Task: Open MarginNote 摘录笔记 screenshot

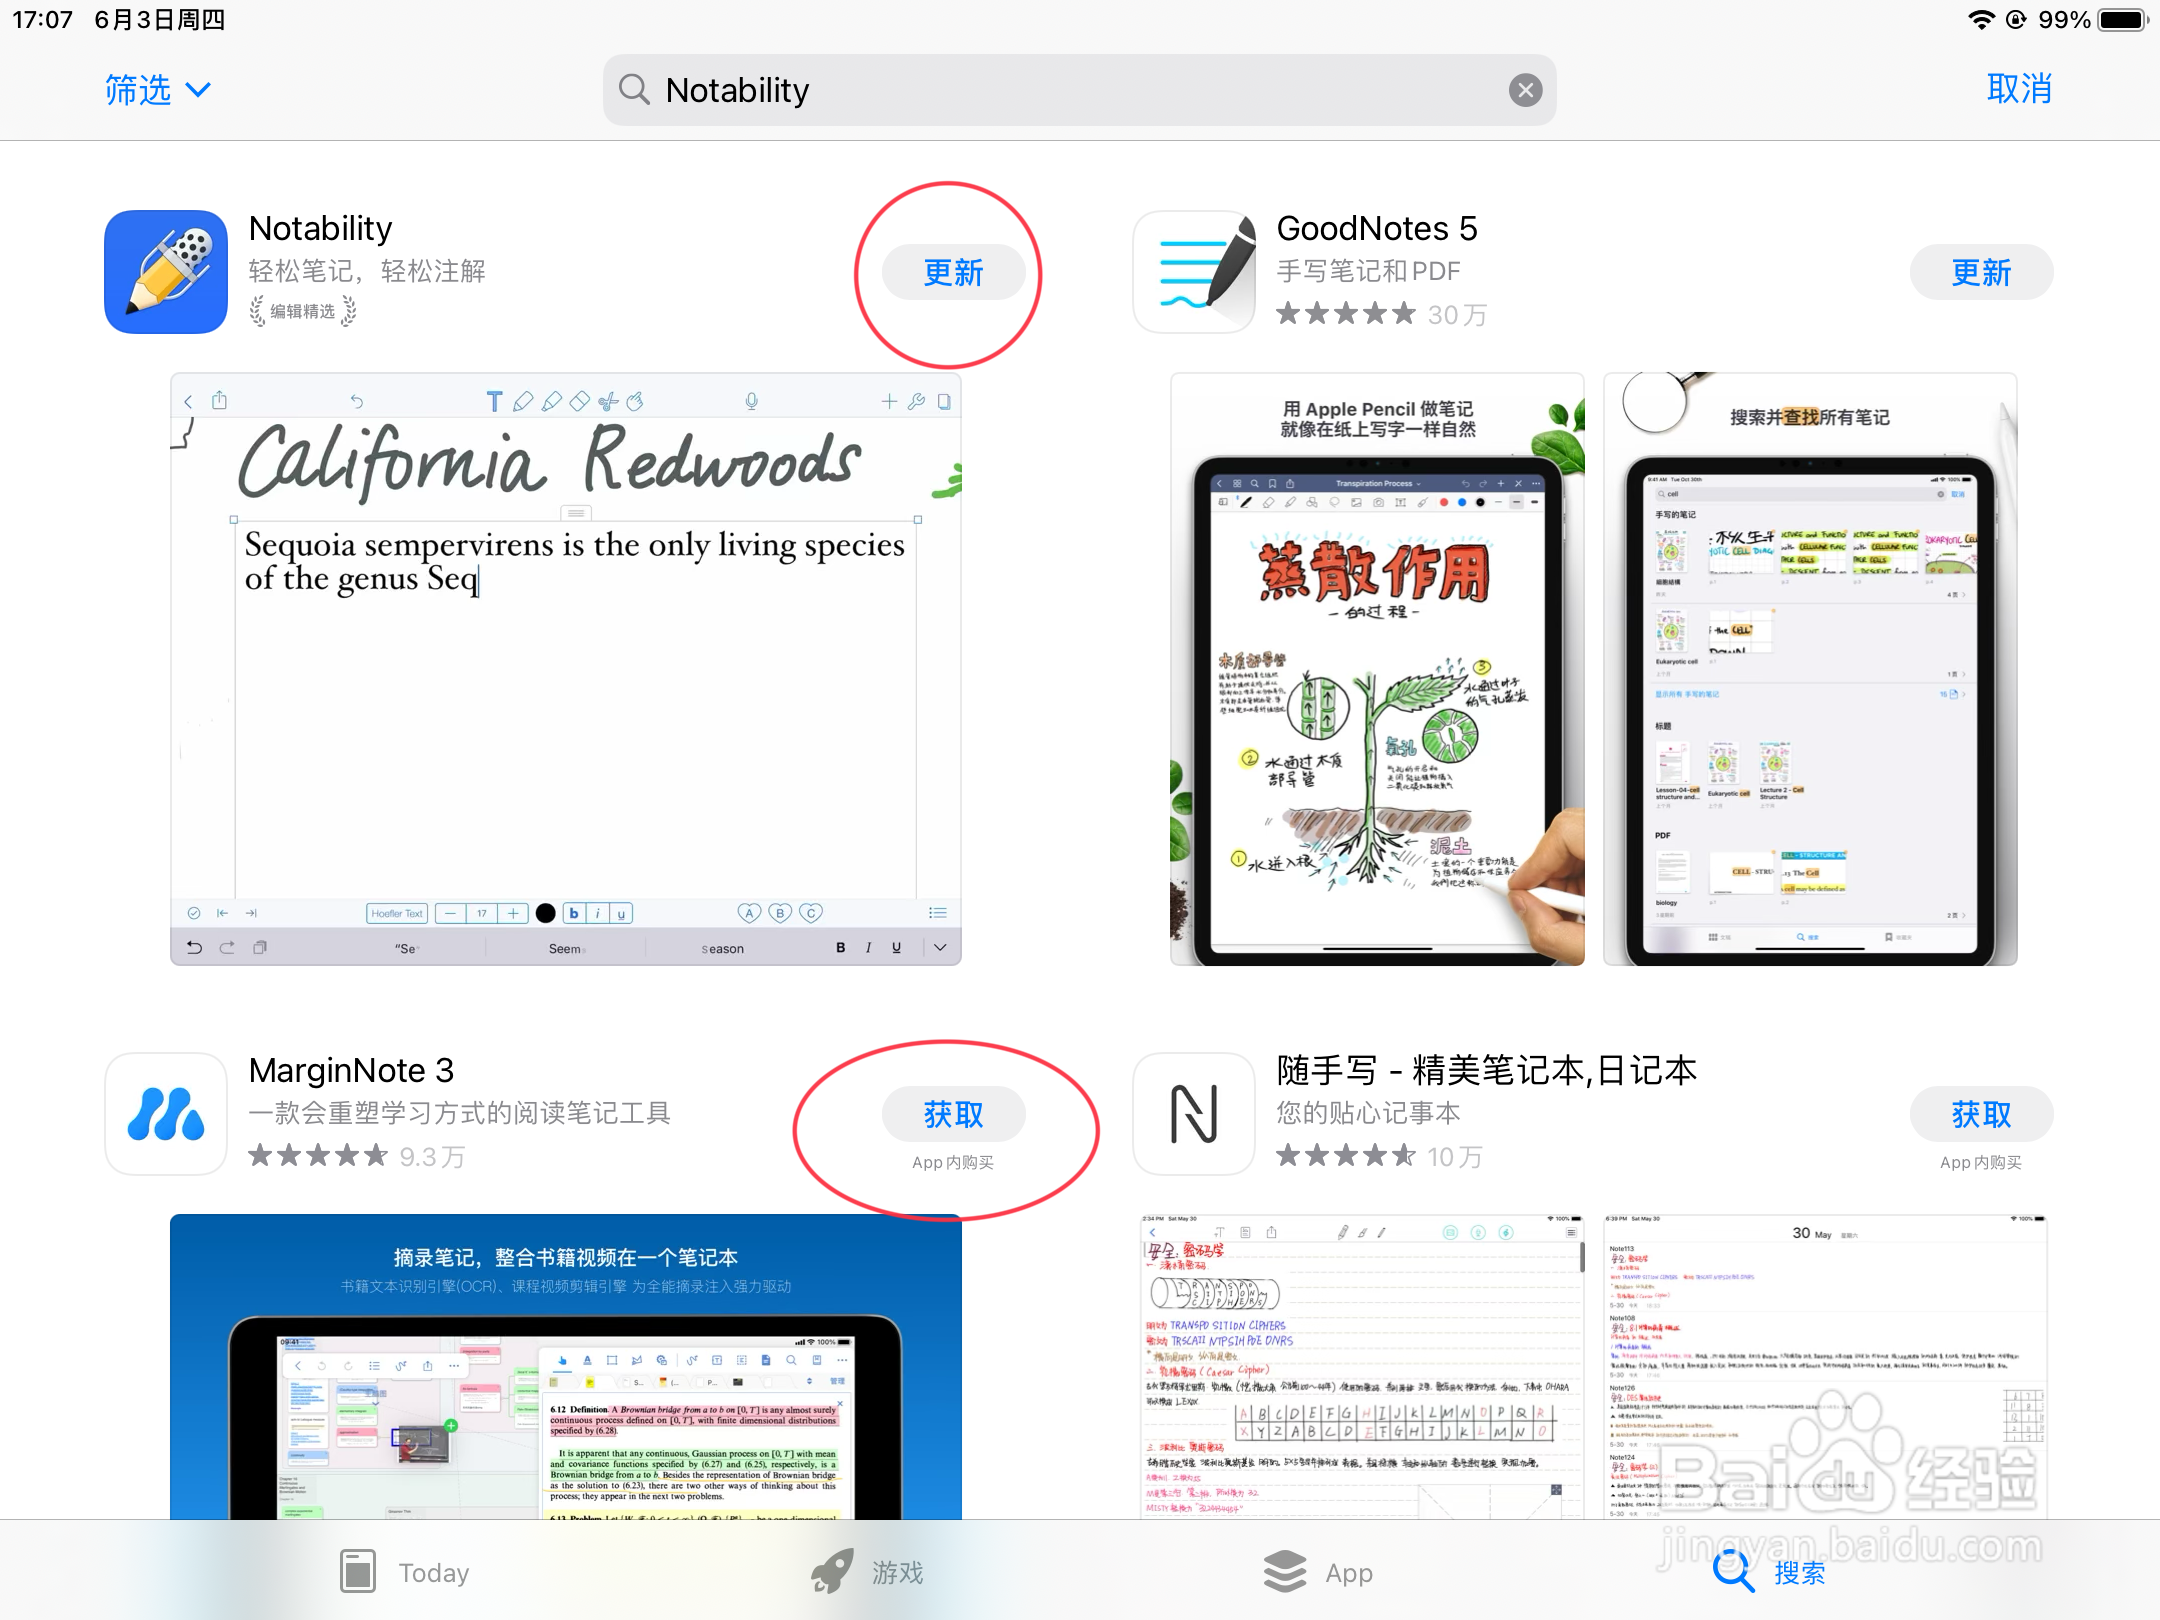Action: 566,1367
